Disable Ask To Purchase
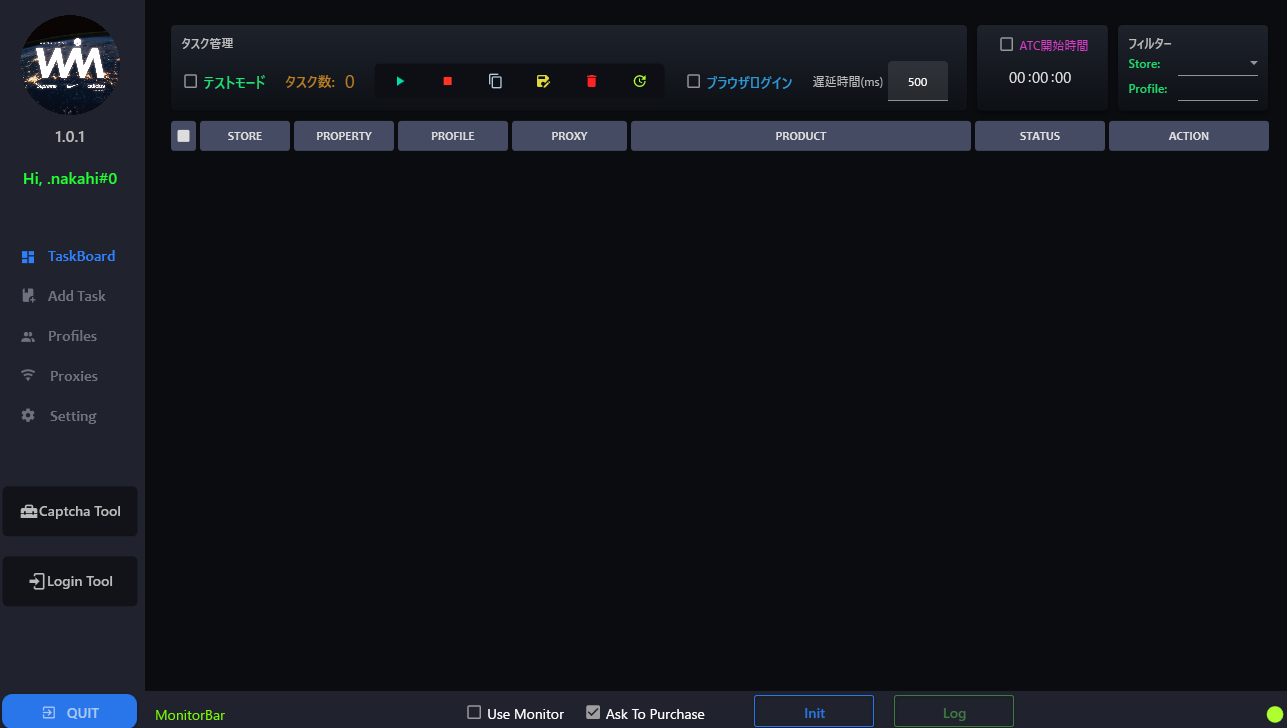The width and height of the screenshot is (1287, 728). 593,712
